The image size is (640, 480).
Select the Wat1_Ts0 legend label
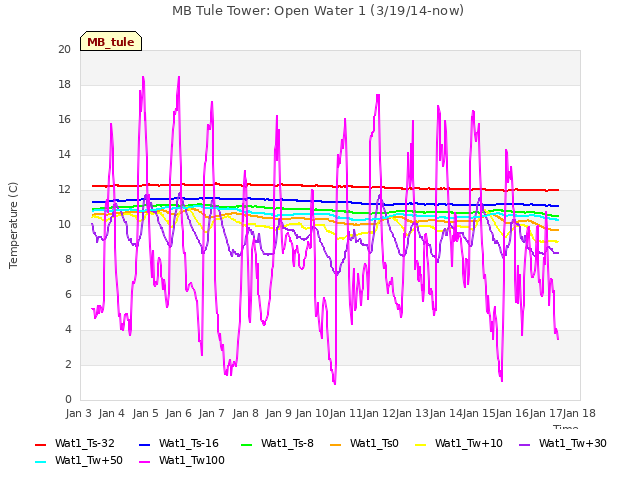click(374, 443)
